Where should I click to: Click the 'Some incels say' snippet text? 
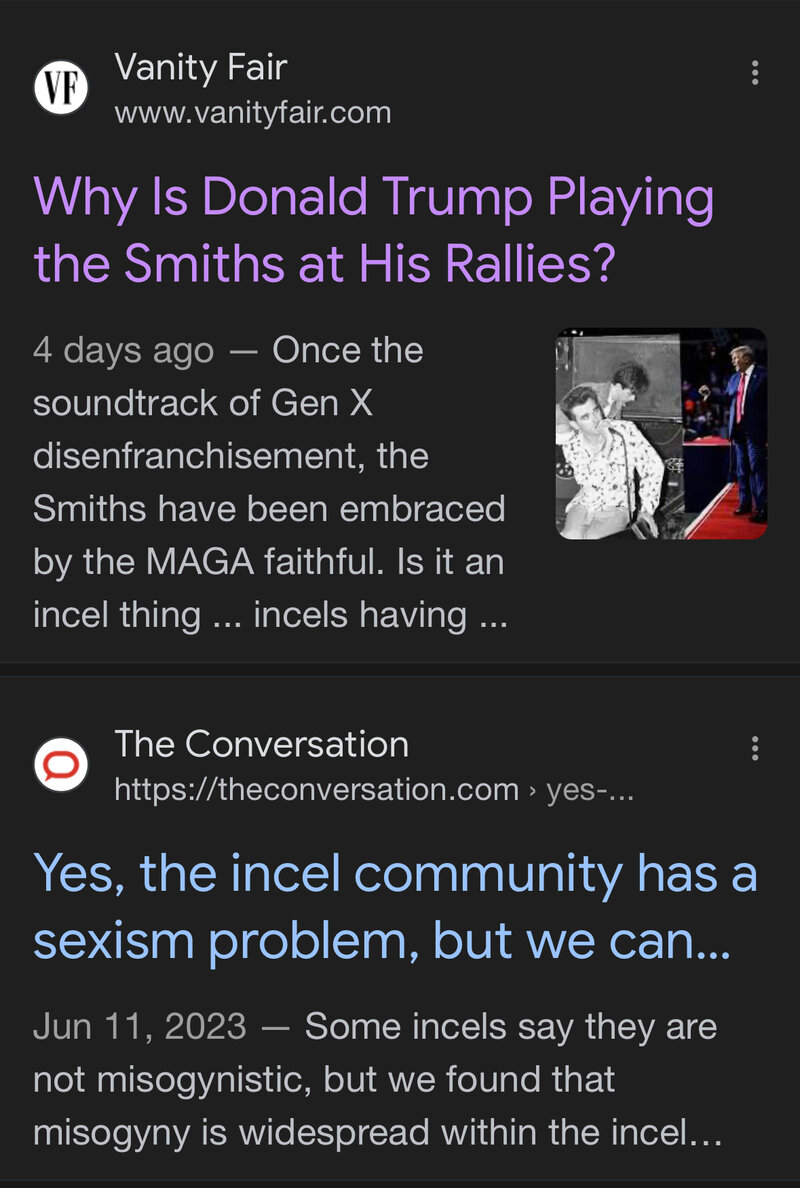(x=510, y=1027)
